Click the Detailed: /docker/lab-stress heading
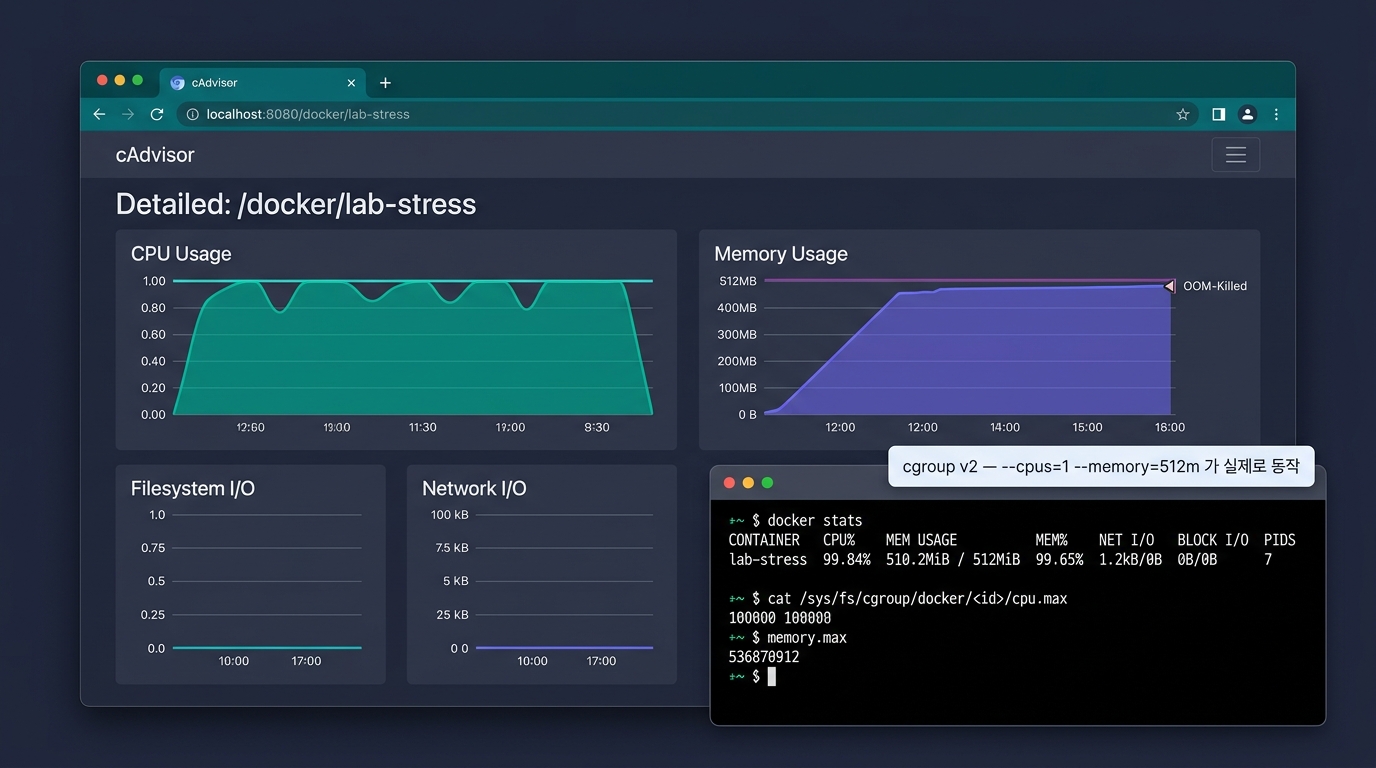The image size is (1376, 768). [x=296, y=204]
